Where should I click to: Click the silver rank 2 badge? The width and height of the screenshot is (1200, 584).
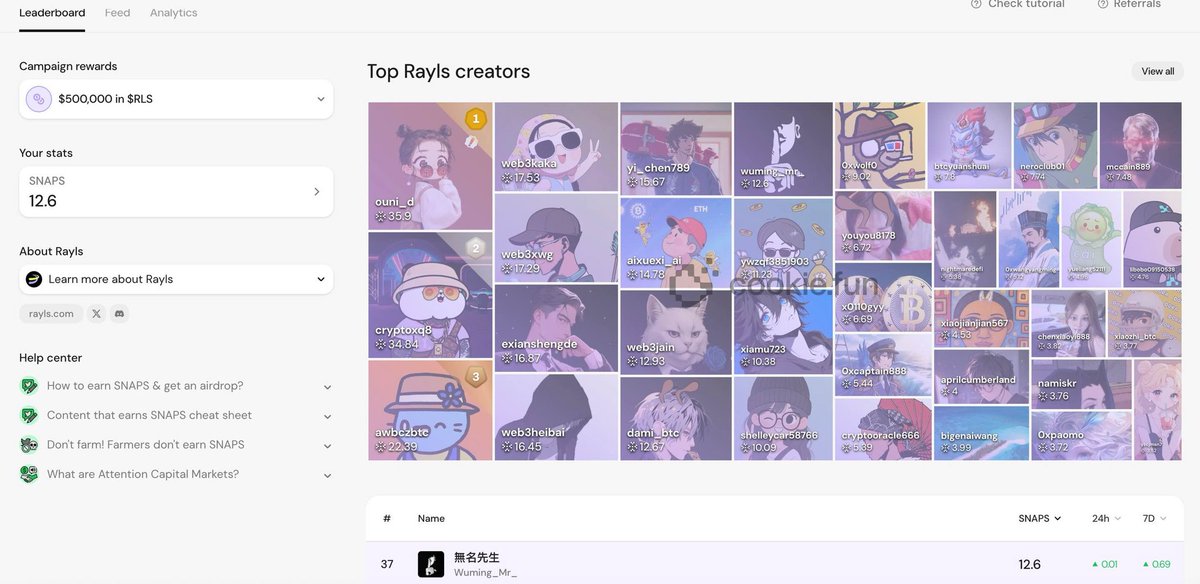pos(476,248)
